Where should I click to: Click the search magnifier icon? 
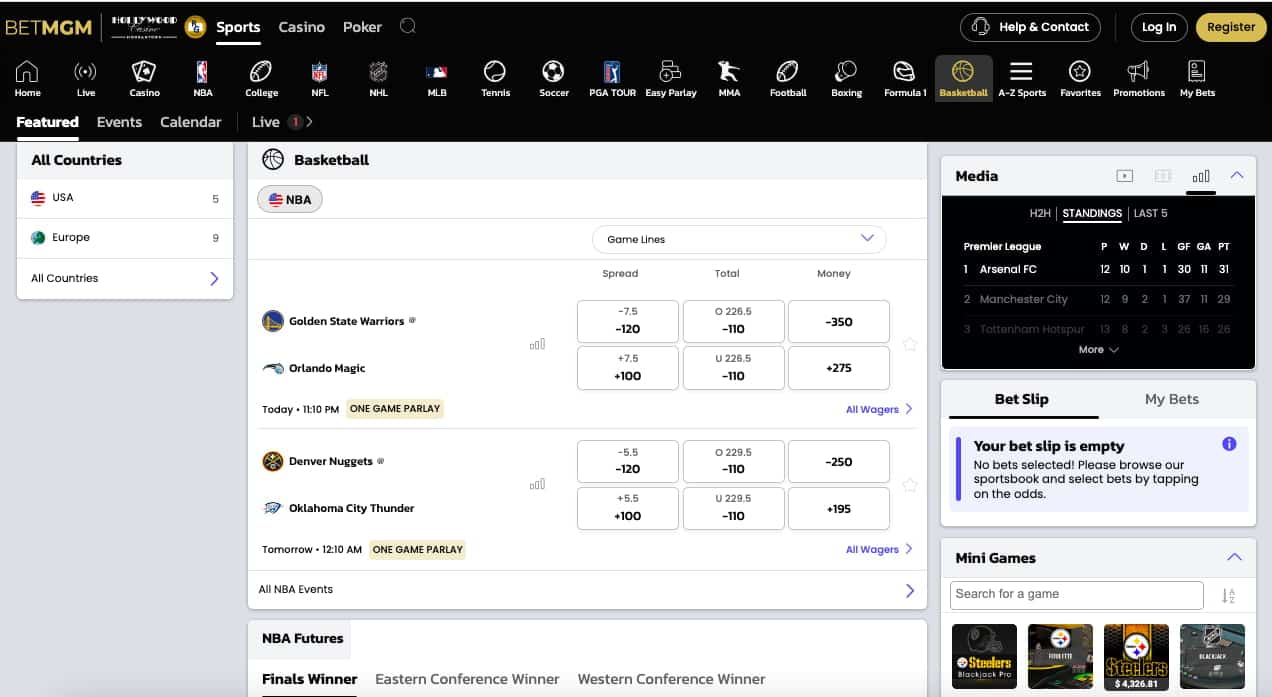(x=408, y=26)
